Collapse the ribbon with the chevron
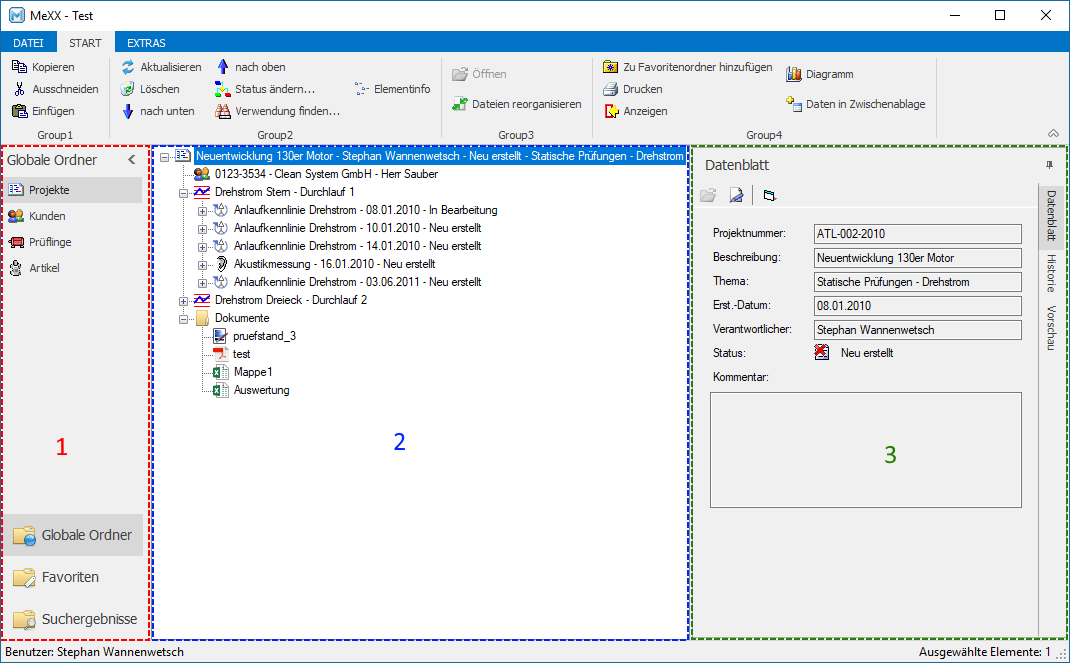The image size is (1070, 663). pyautogui.click(x=1053, y=133)
